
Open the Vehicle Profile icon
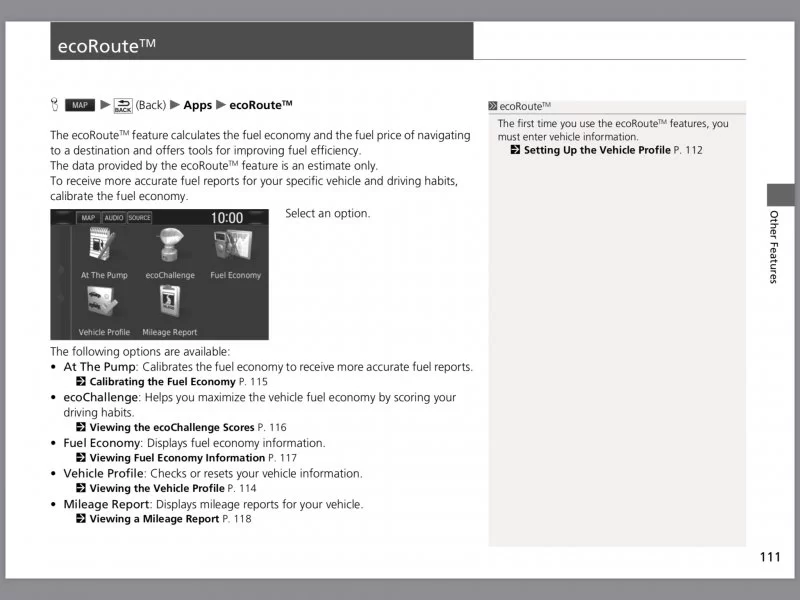coord(104,305)
